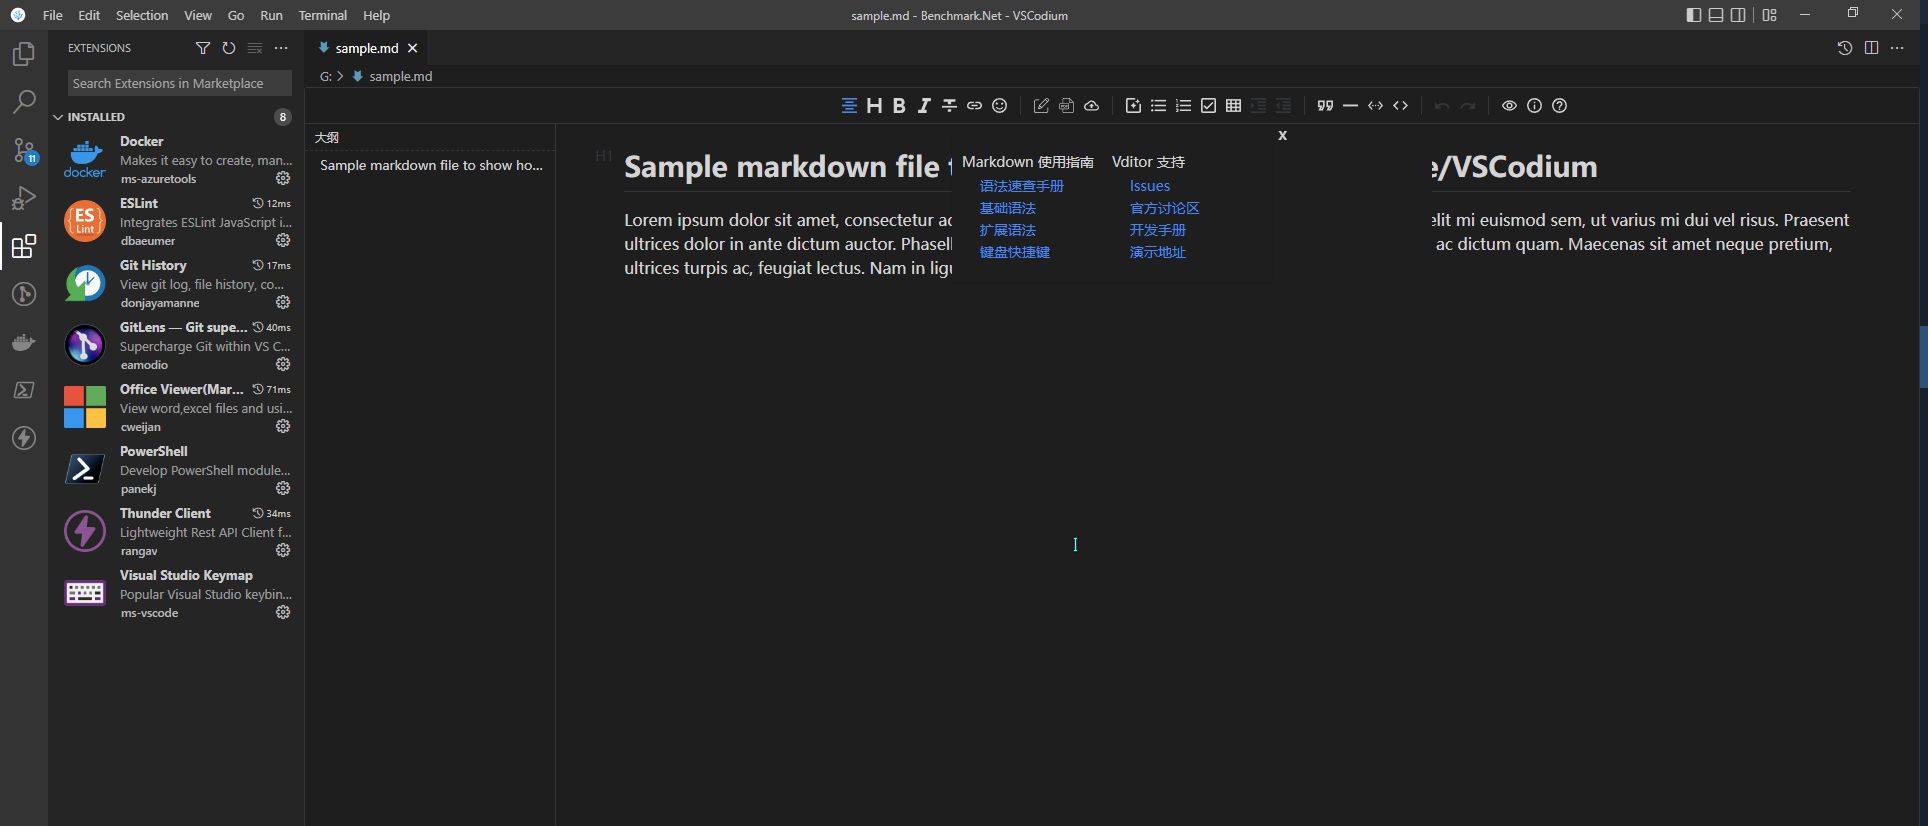Insert a task list checkbox
Screen dimensions: 1928x826
click(x=1208, y=106)
